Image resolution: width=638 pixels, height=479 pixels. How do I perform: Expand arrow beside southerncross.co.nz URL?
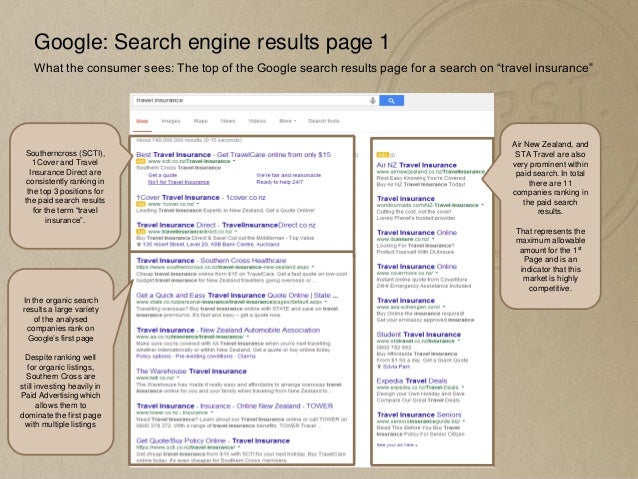pyautogui.click(x=313, y=267)
